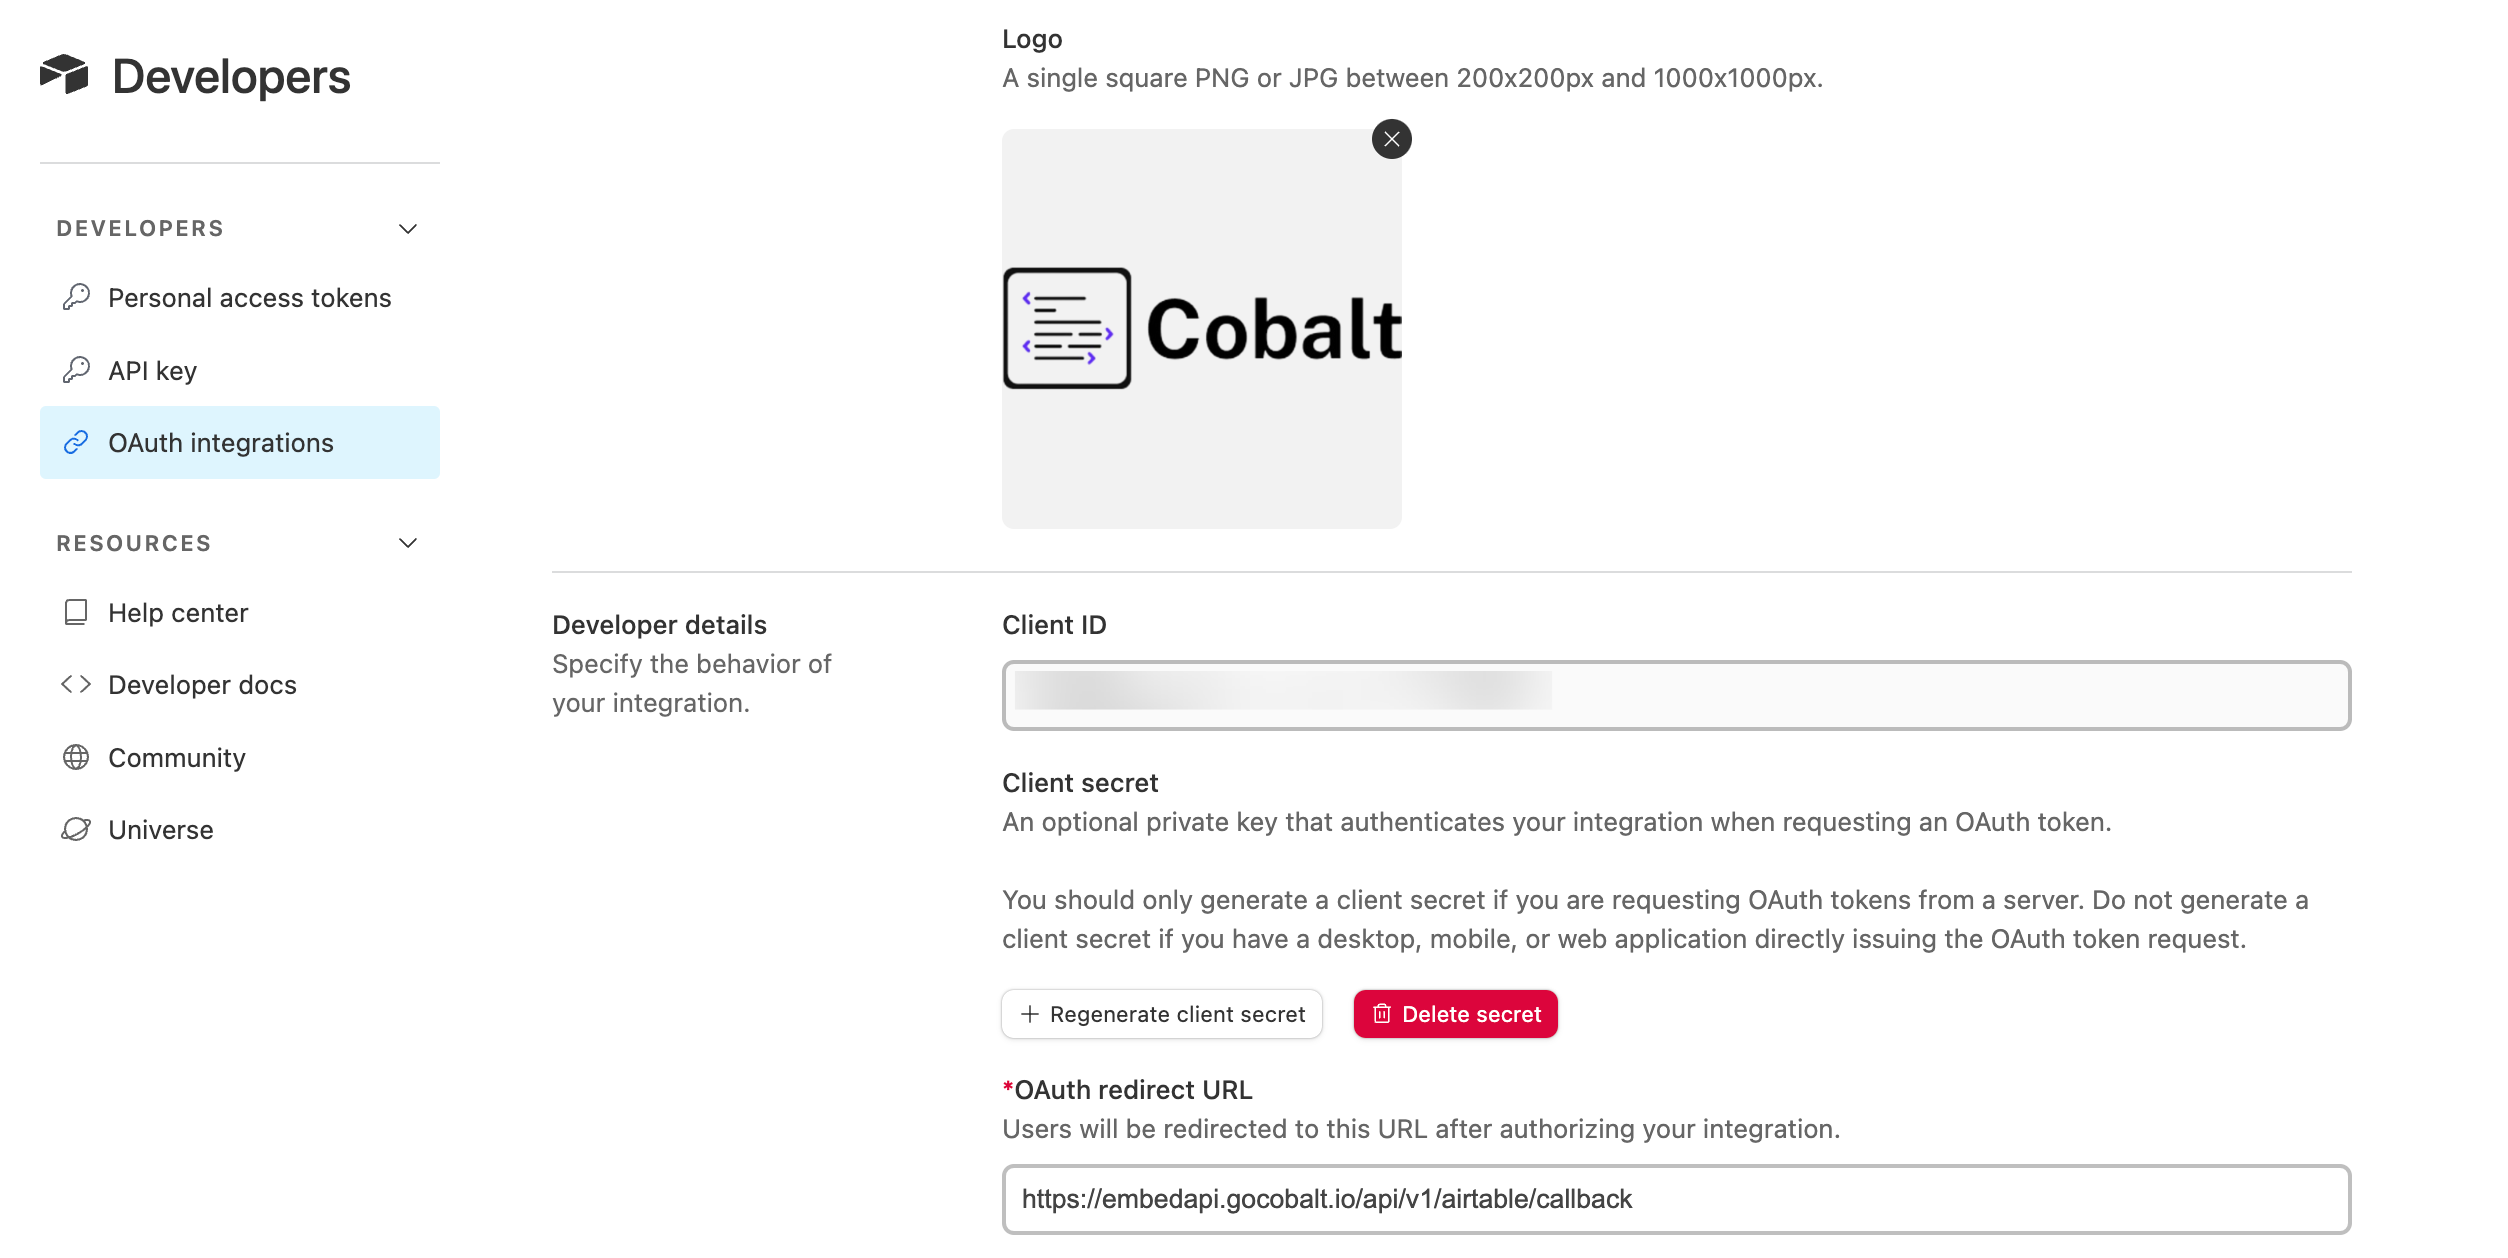Click the globe icon beside Community
The image size is (2508, 1258).
click(76, 757)
